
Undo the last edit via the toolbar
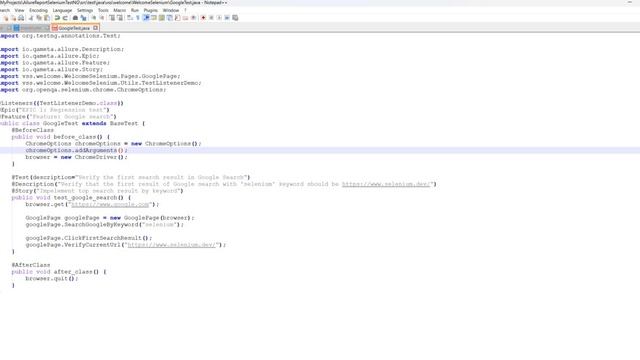pos(57,18)
